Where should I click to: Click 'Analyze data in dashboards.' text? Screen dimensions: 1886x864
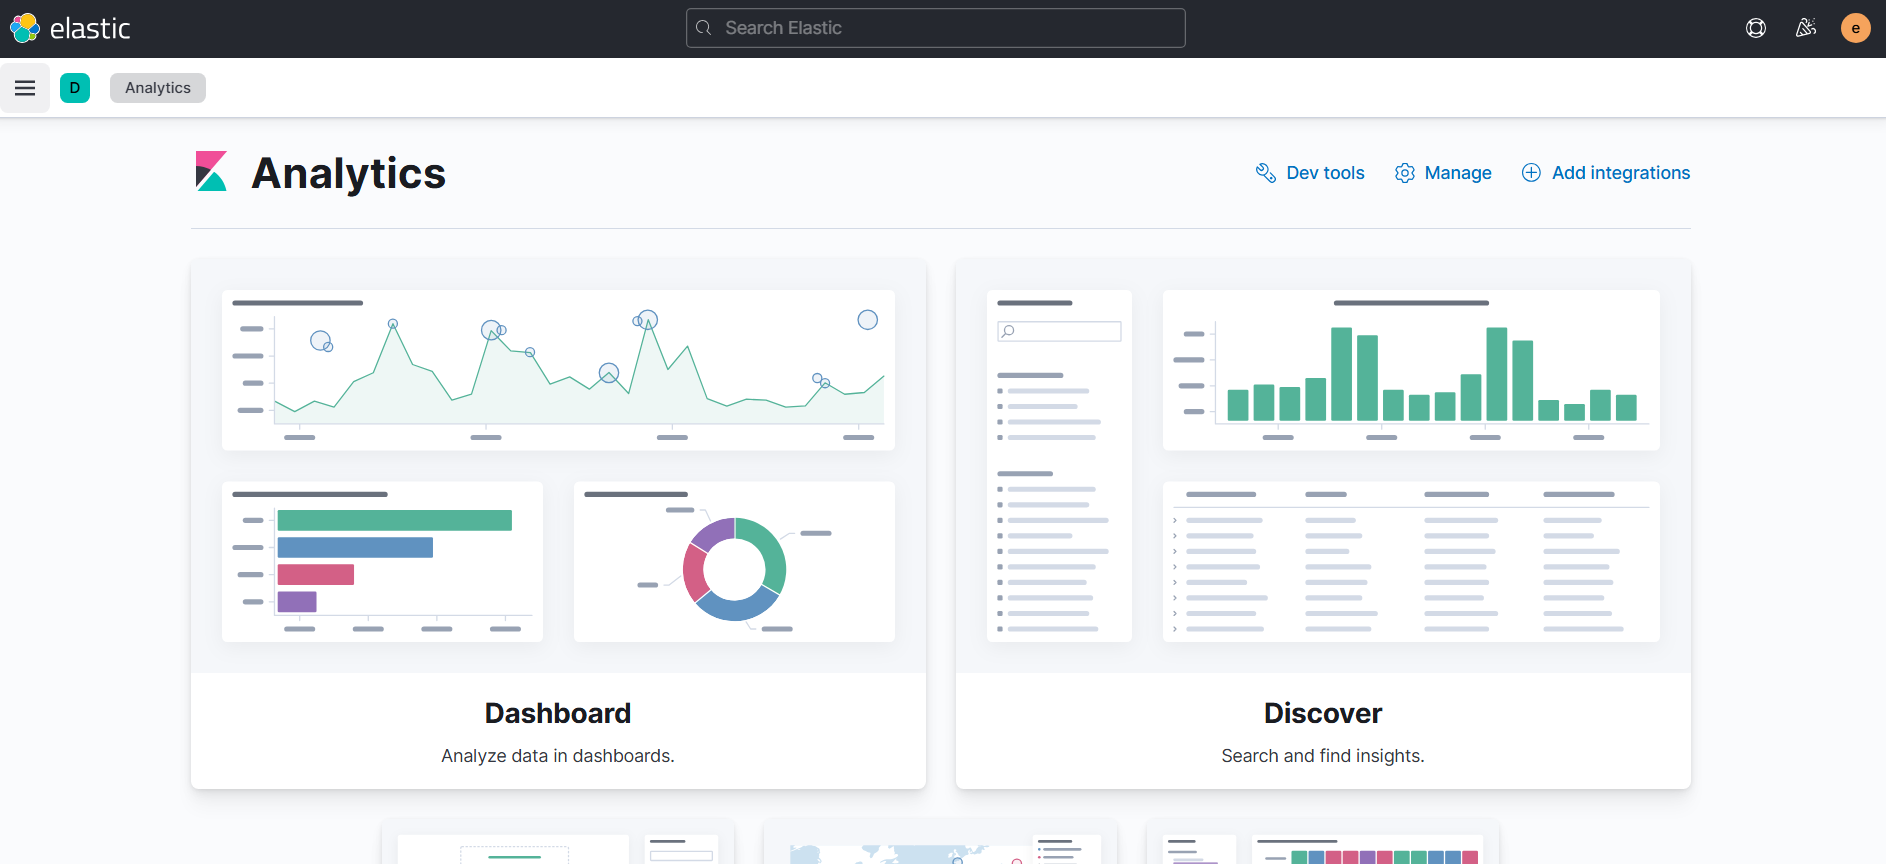(x=558, y=756)
